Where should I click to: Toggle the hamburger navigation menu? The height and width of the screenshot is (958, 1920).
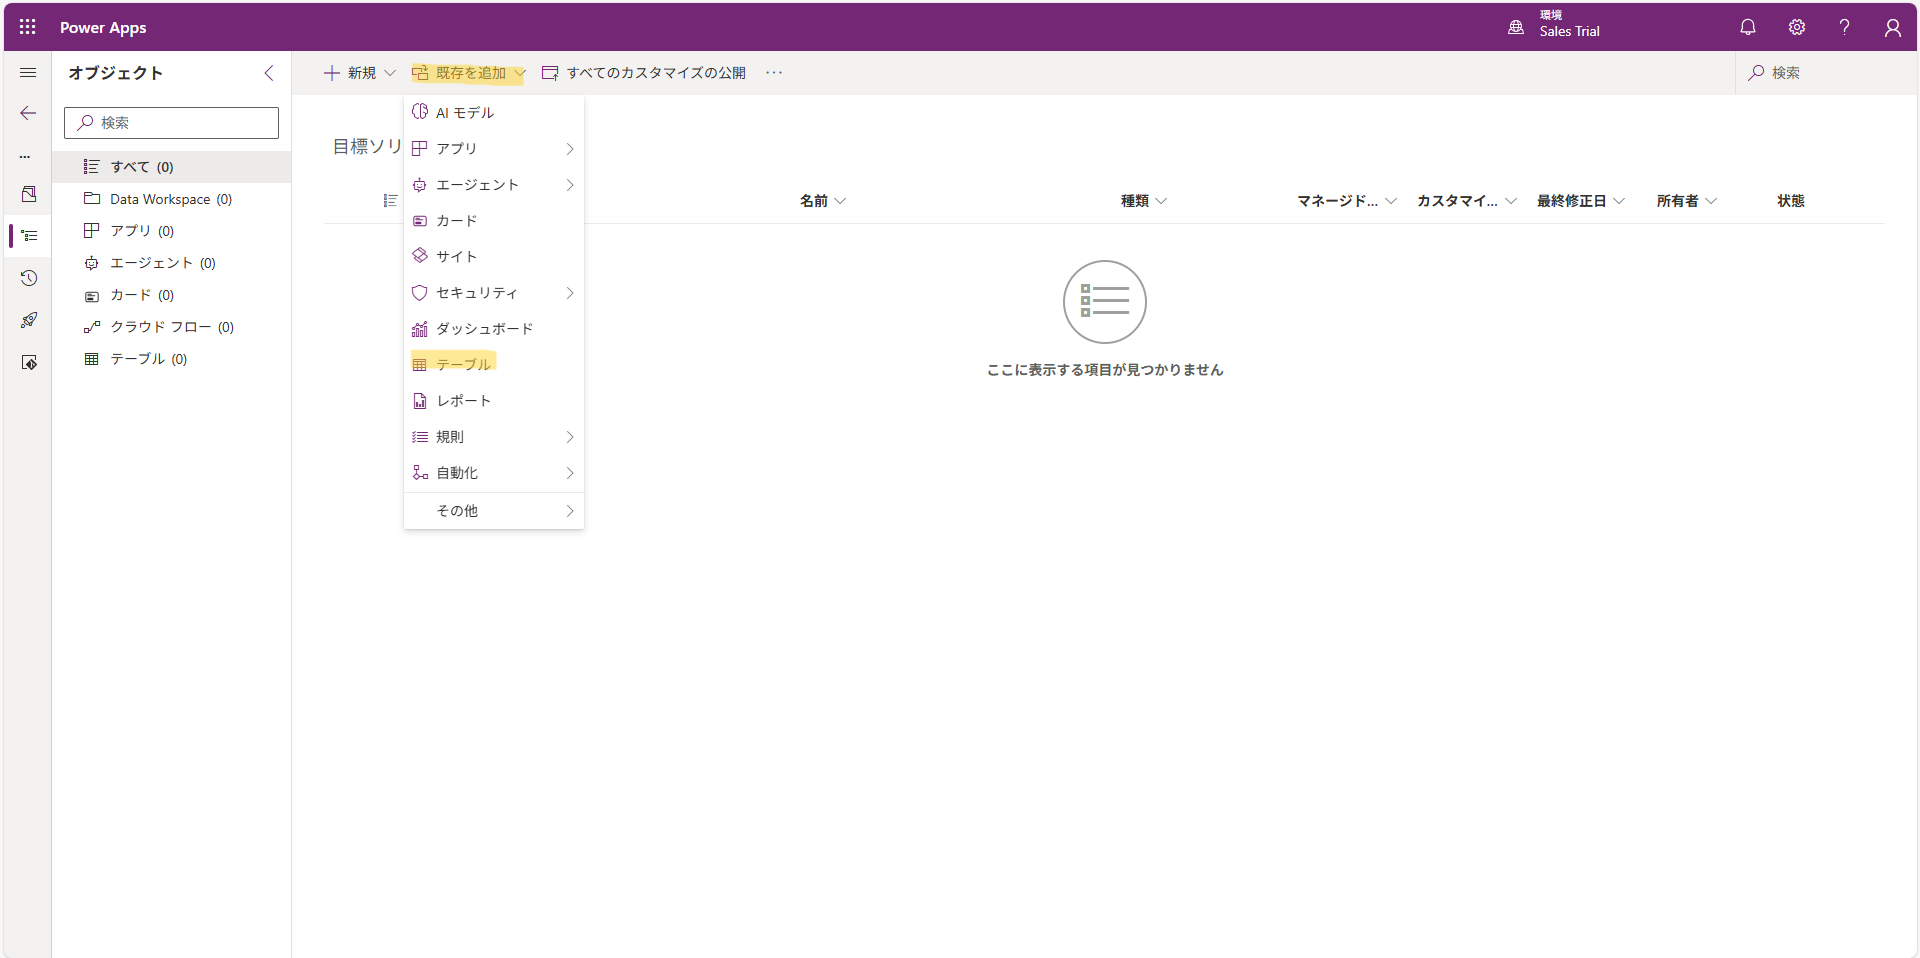(28, 73)
